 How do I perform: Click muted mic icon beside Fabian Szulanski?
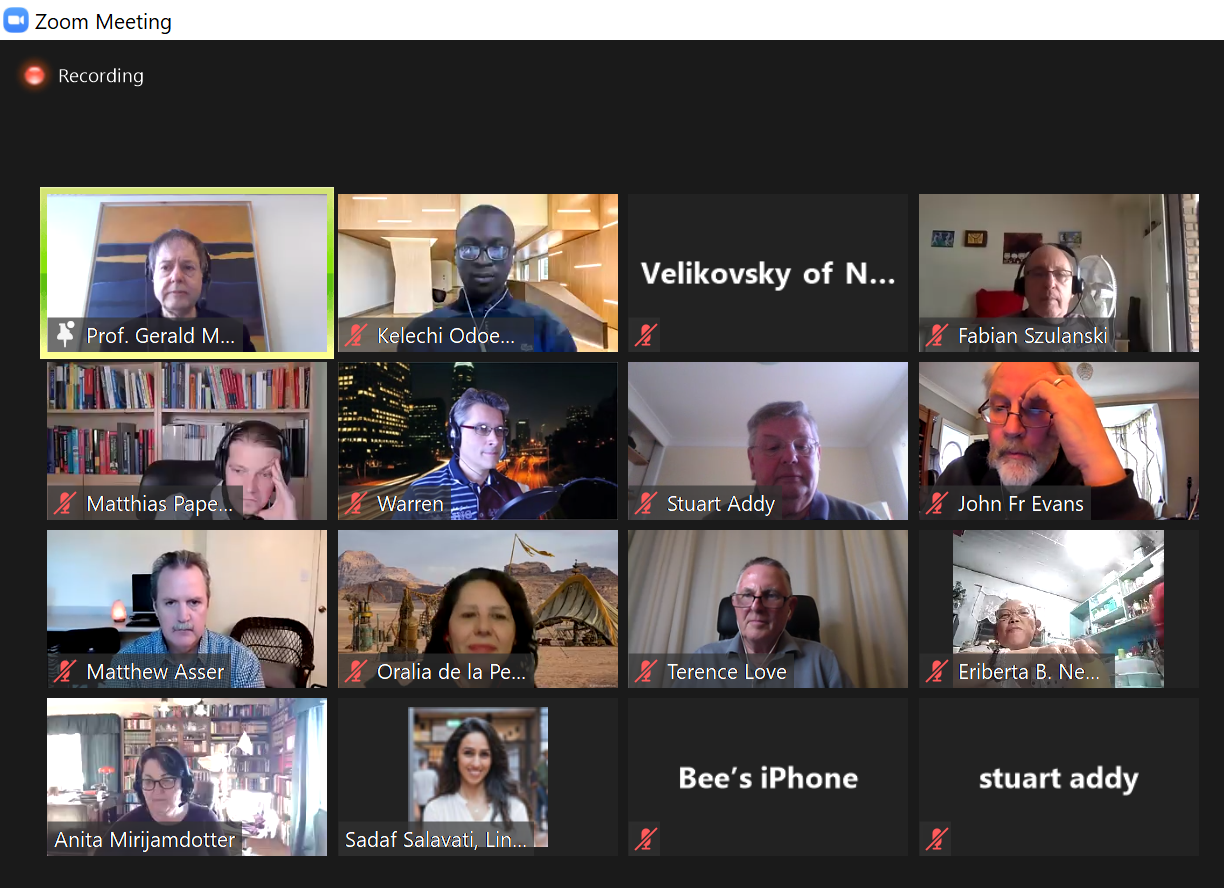[x=937, y=335]
